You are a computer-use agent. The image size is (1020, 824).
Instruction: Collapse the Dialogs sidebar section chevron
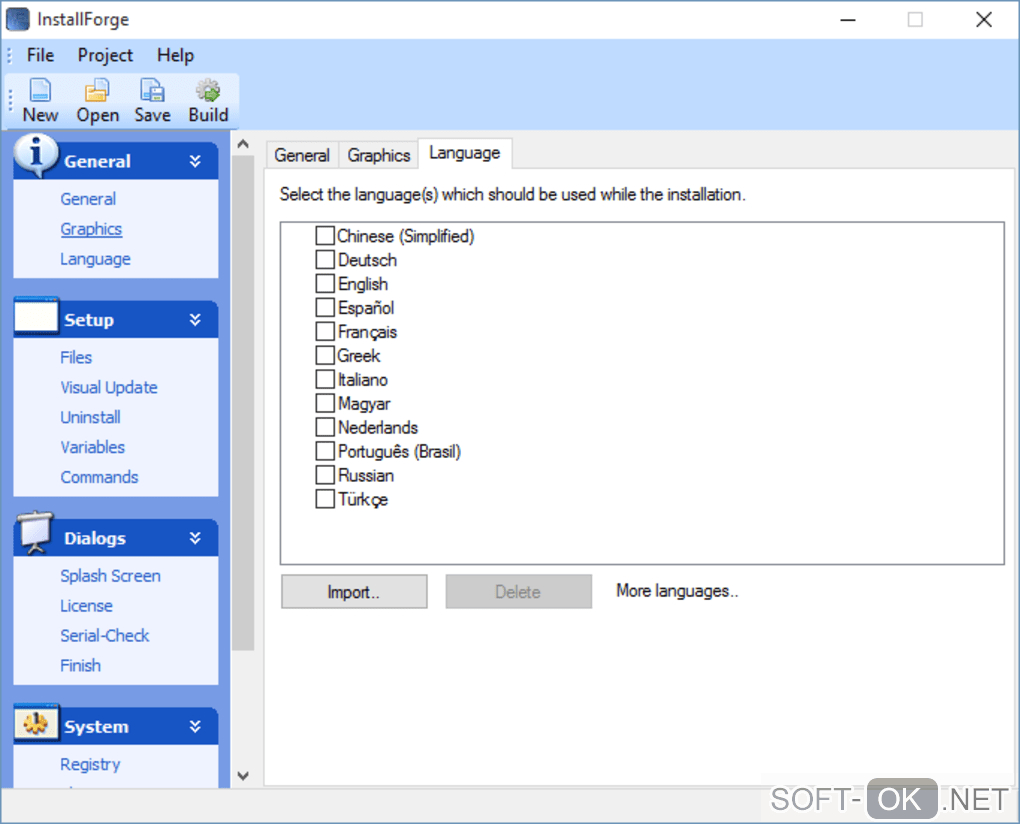[x=195, y=538]
